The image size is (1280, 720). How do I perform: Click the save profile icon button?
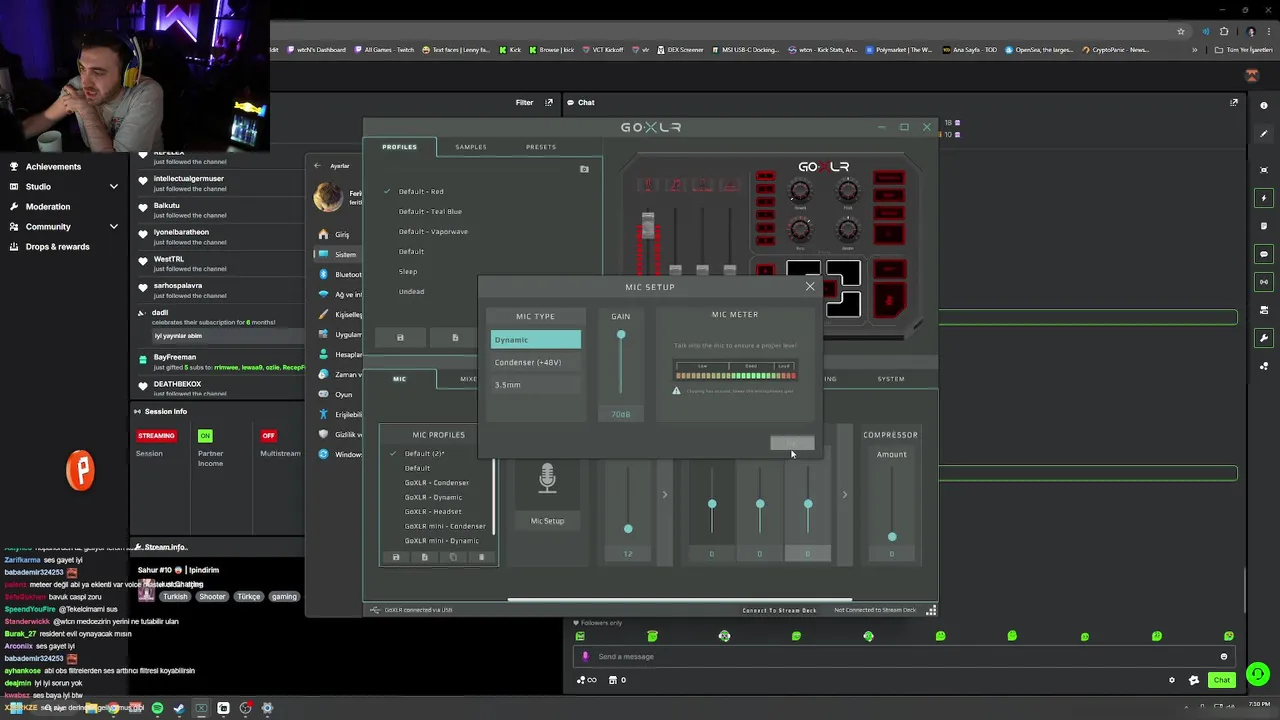400,337
